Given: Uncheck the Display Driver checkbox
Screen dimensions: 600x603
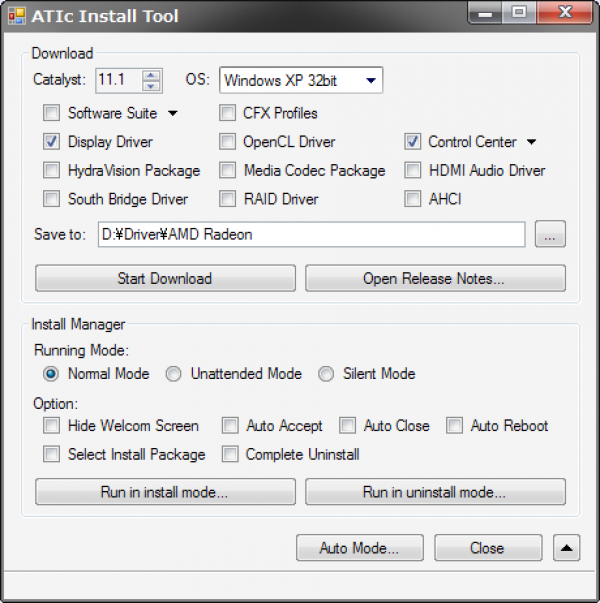Looking at the screenshot, I should click(52, 142).
